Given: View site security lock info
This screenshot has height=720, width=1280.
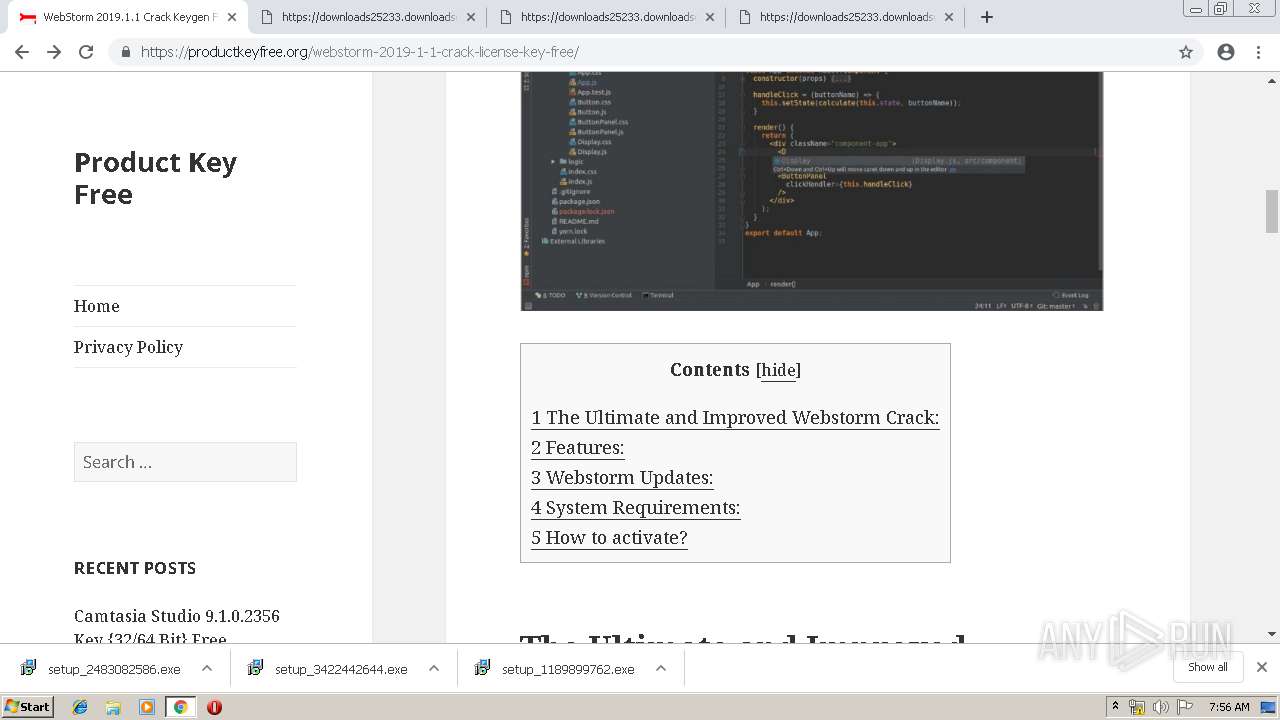Looking at the screenshot, I should [126, 52].
